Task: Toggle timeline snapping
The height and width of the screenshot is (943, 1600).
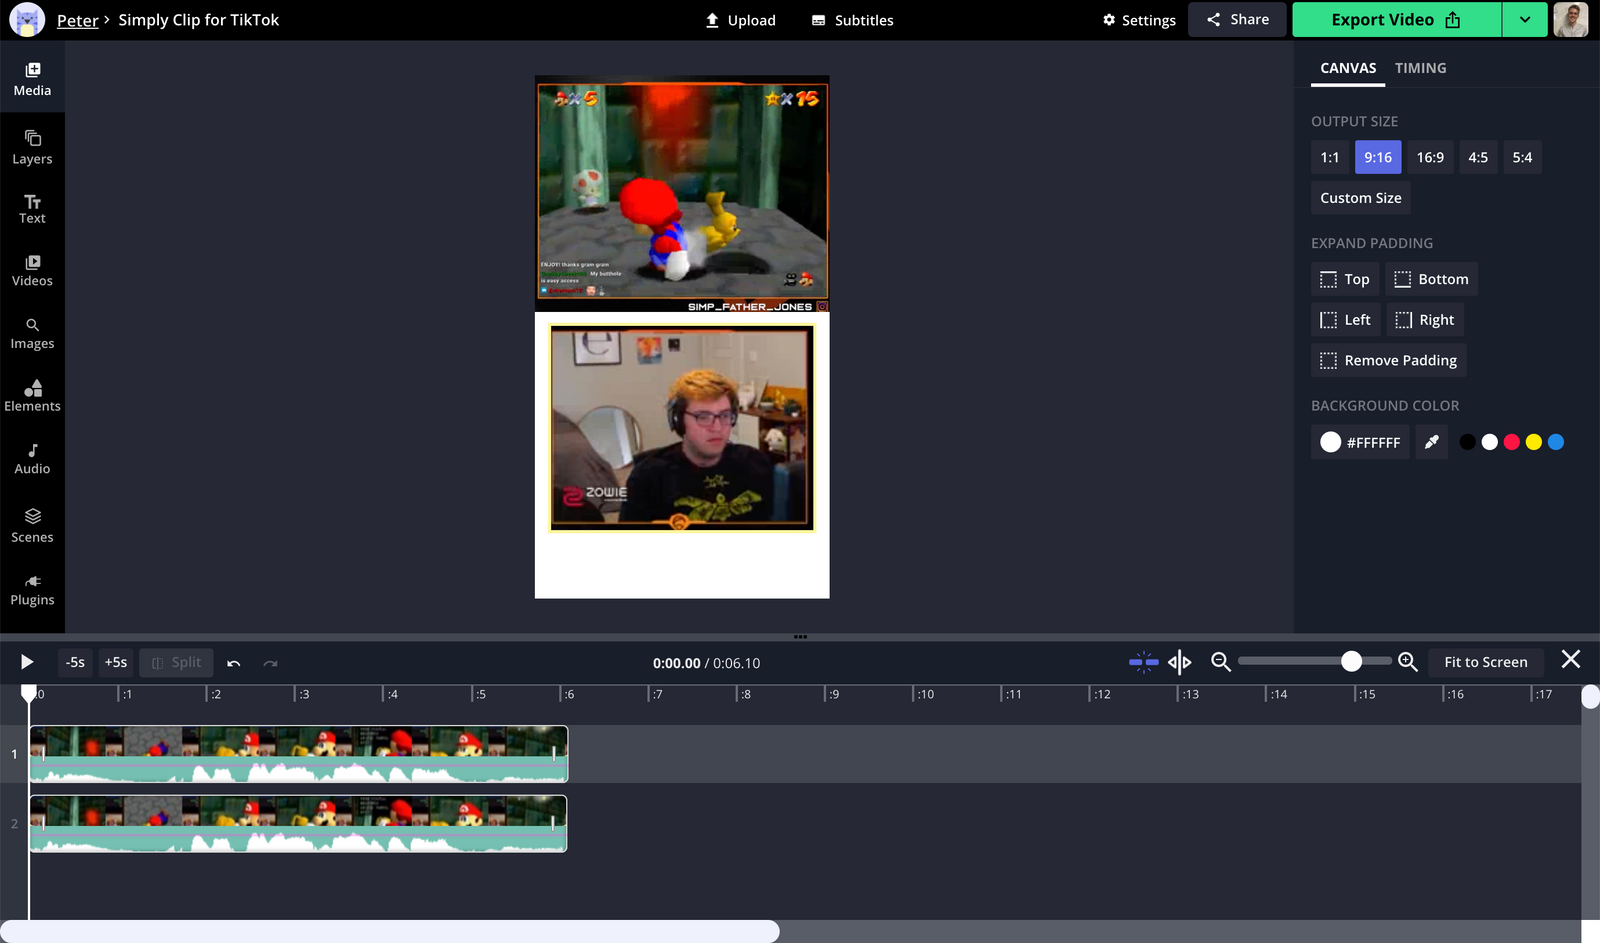Action: (x=1143, y=661)
